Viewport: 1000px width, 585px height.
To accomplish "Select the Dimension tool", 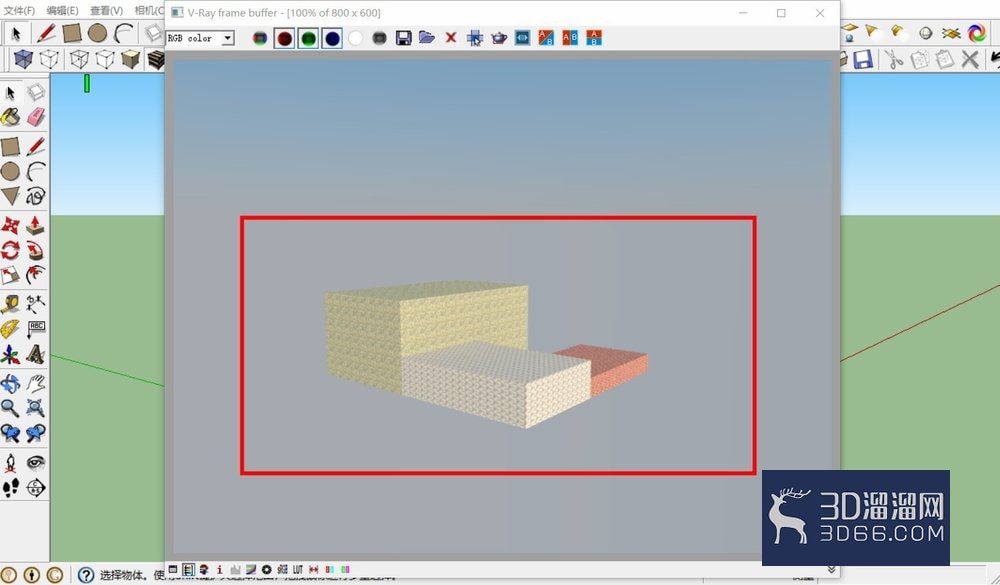I will 36,304.
